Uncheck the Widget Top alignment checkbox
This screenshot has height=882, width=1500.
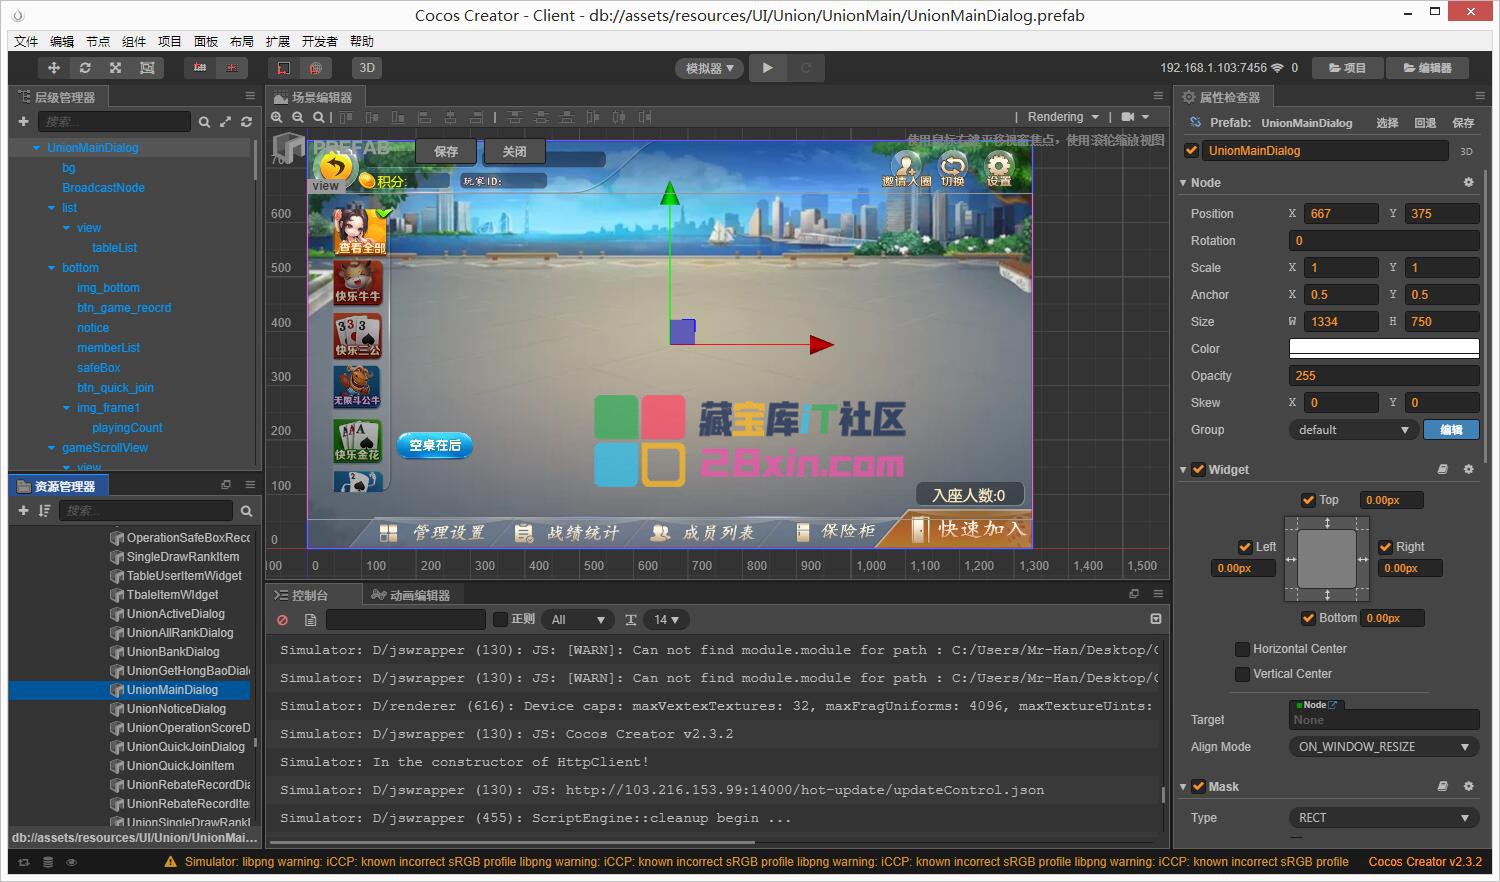[1308, 500]
